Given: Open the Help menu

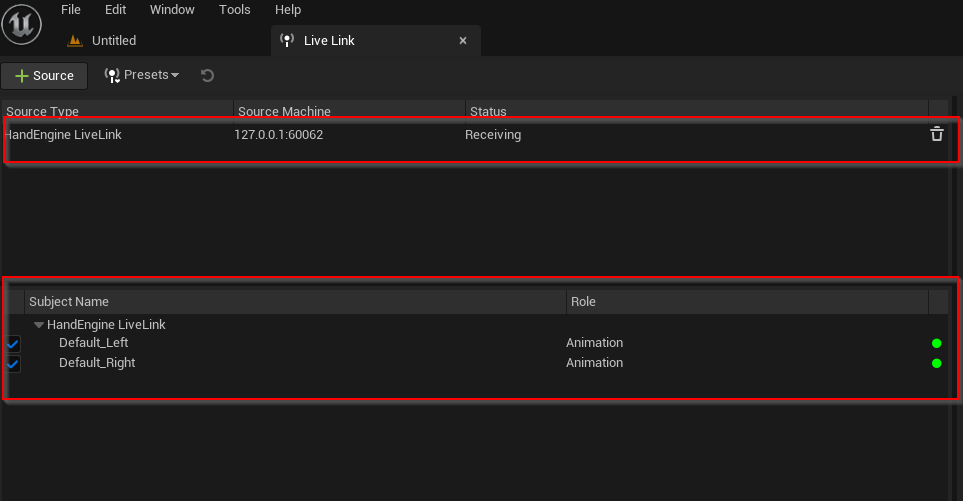Looking at the screenshot, I should coord(288,10).
